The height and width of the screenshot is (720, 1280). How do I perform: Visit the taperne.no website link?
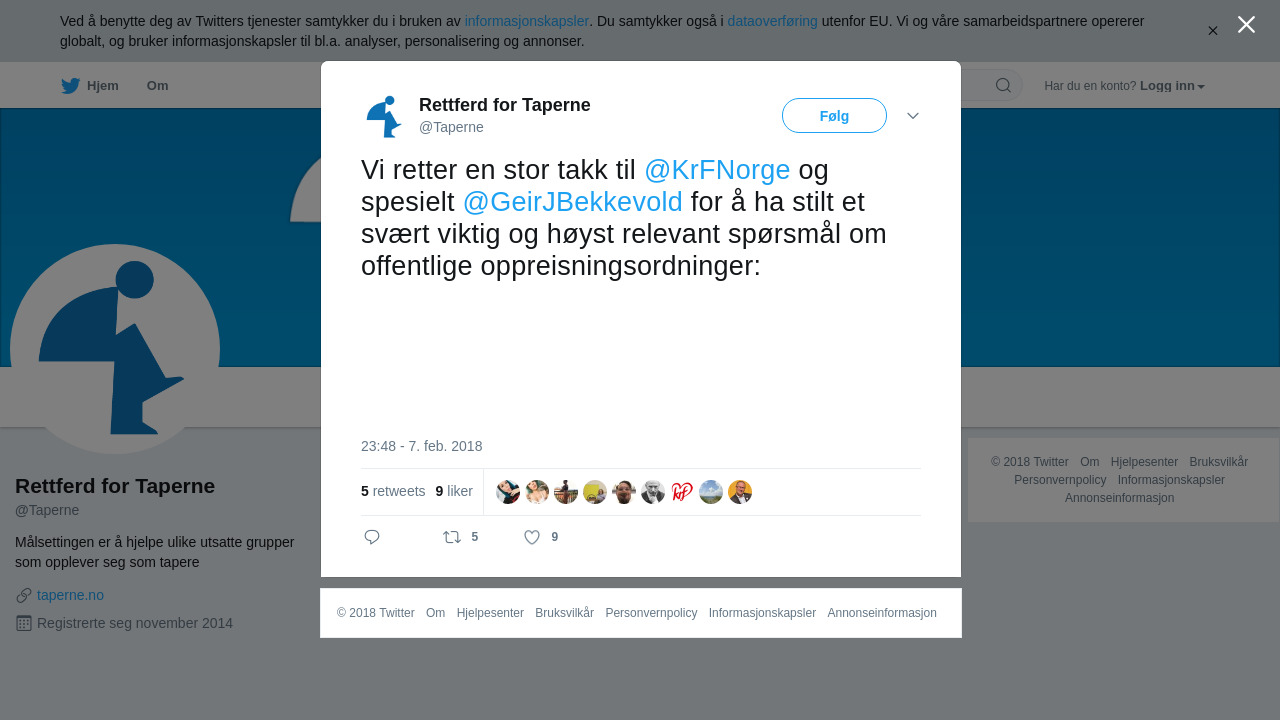tap(70, 595)
